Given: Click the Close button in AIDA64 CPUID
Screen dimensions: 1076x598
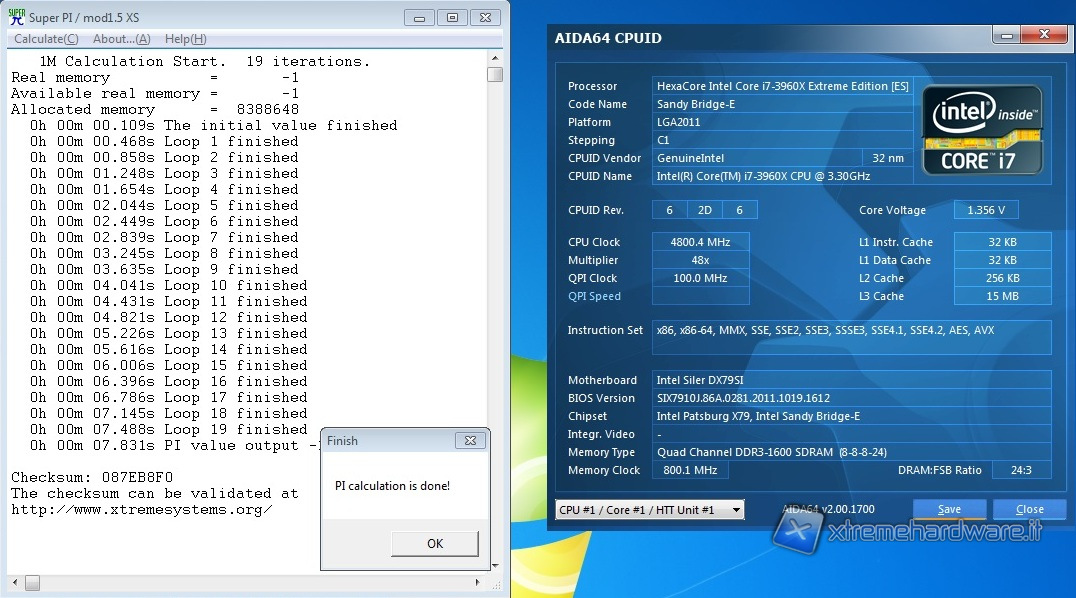Looking at the screenshot, I should tap(1029, 509).
